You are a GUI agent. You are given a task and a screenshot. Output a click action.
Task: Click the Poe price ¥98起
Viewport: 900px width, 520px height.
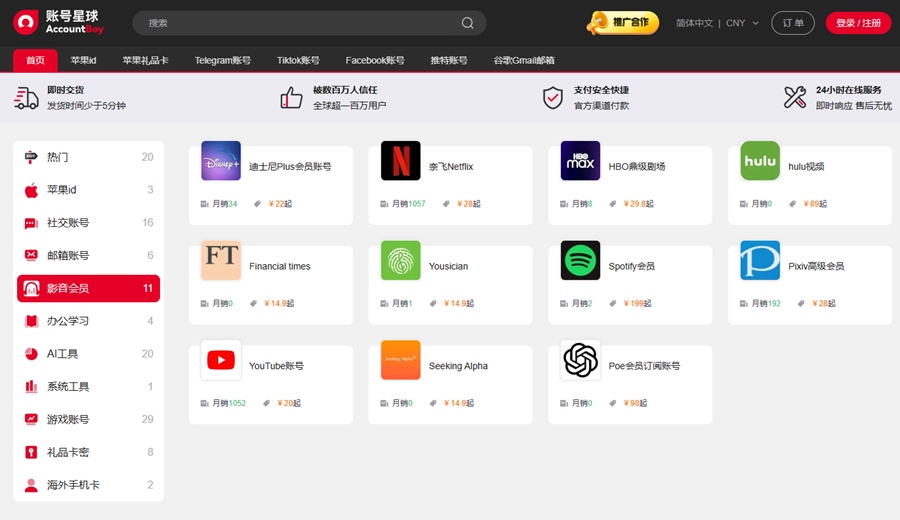(x=635, y=403)
